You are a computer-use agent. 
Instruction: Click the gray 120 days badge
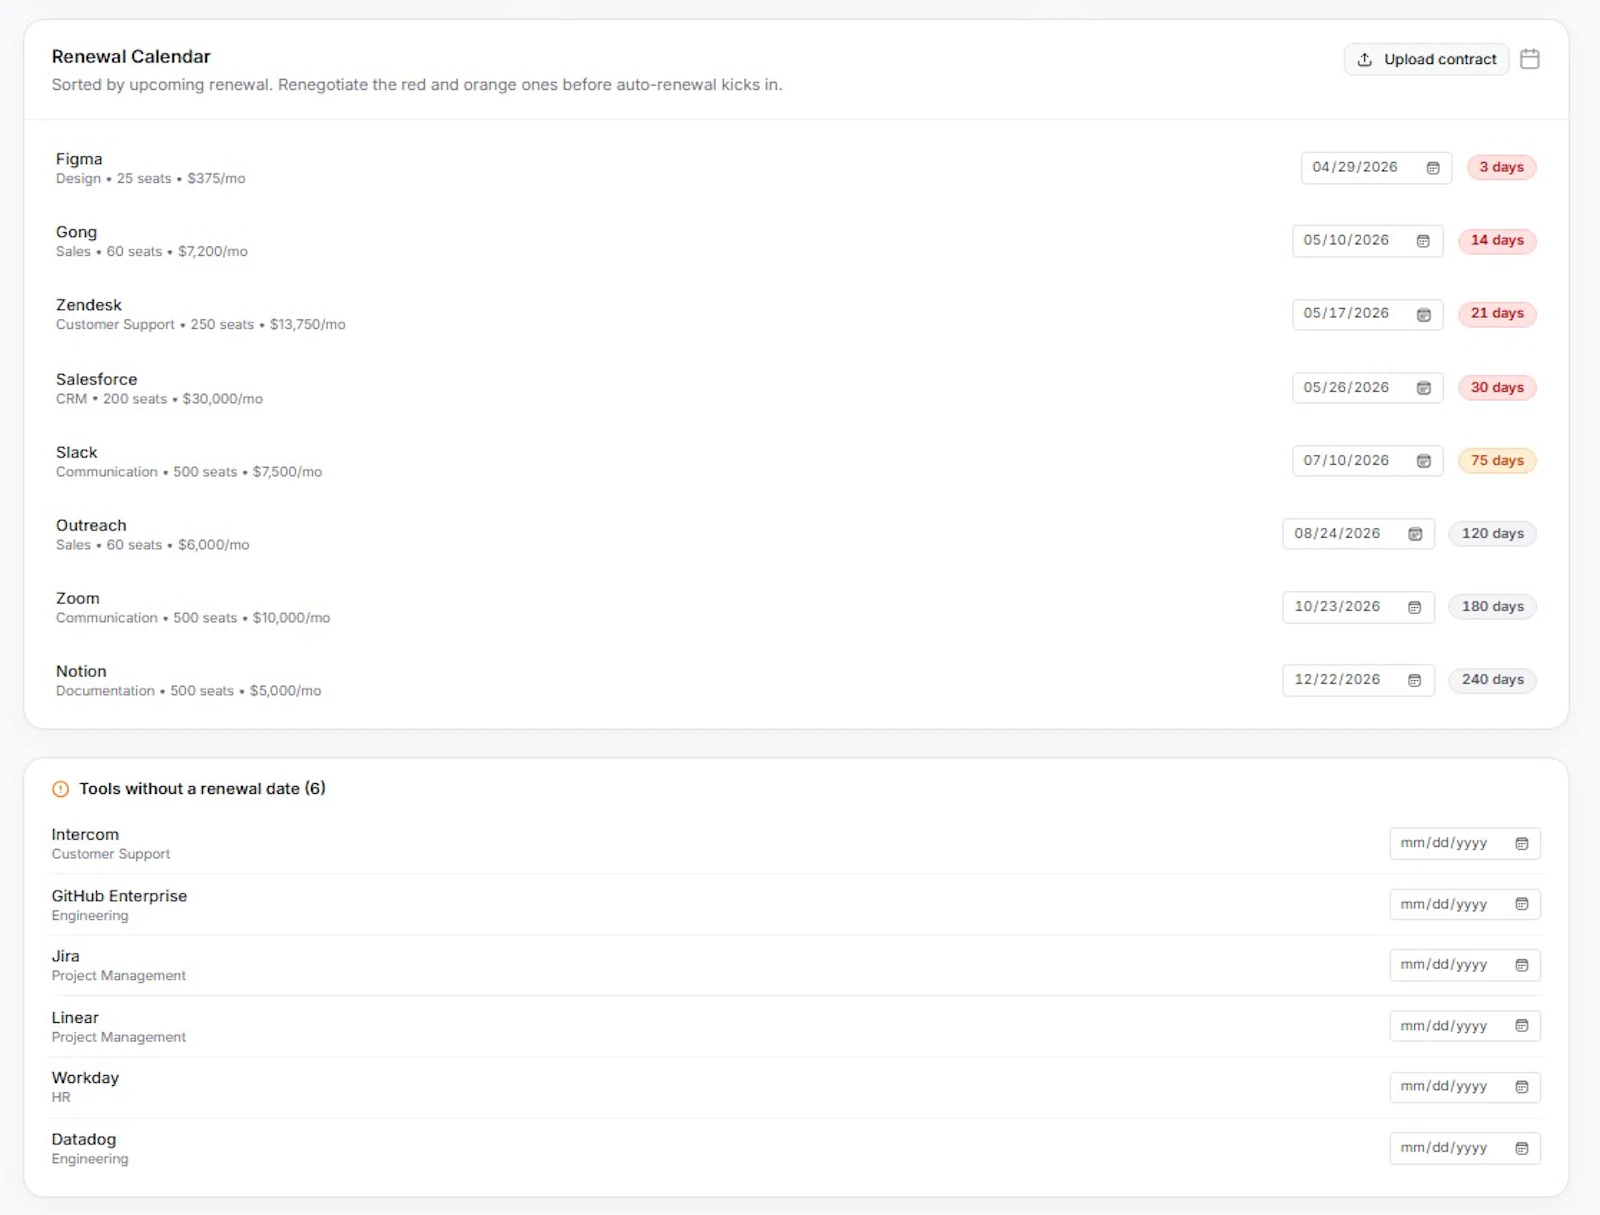(x=1493, y=534)
